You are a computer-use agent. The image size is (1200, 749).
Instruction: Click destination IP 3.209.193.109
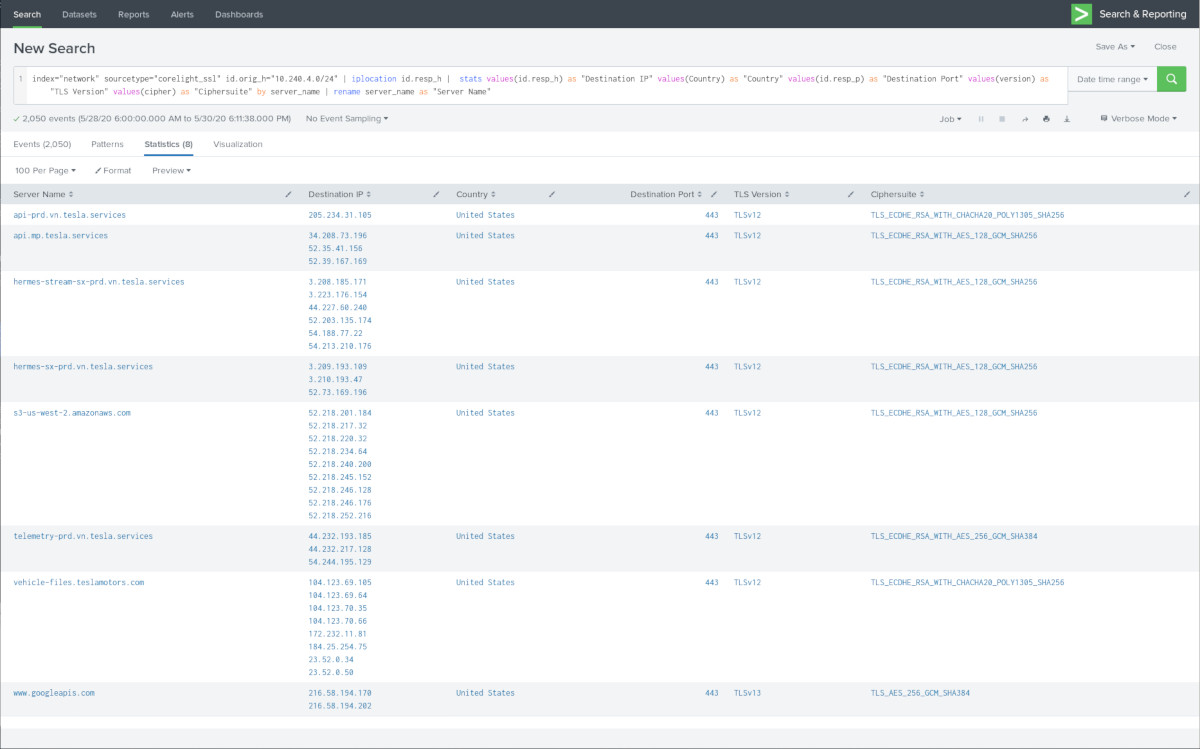(x=338, y=367)
